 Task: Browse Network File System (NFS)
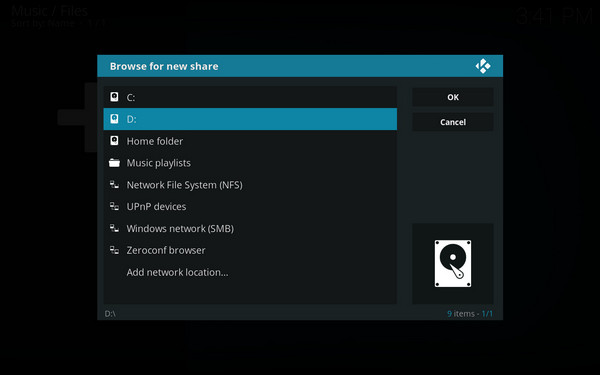[250, 185]
